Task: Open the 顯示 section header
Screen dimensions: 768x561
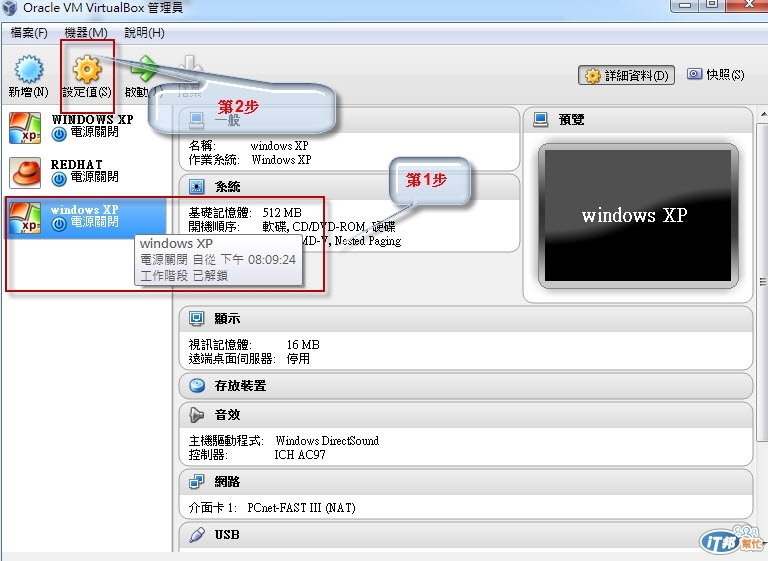Action: 465,319
